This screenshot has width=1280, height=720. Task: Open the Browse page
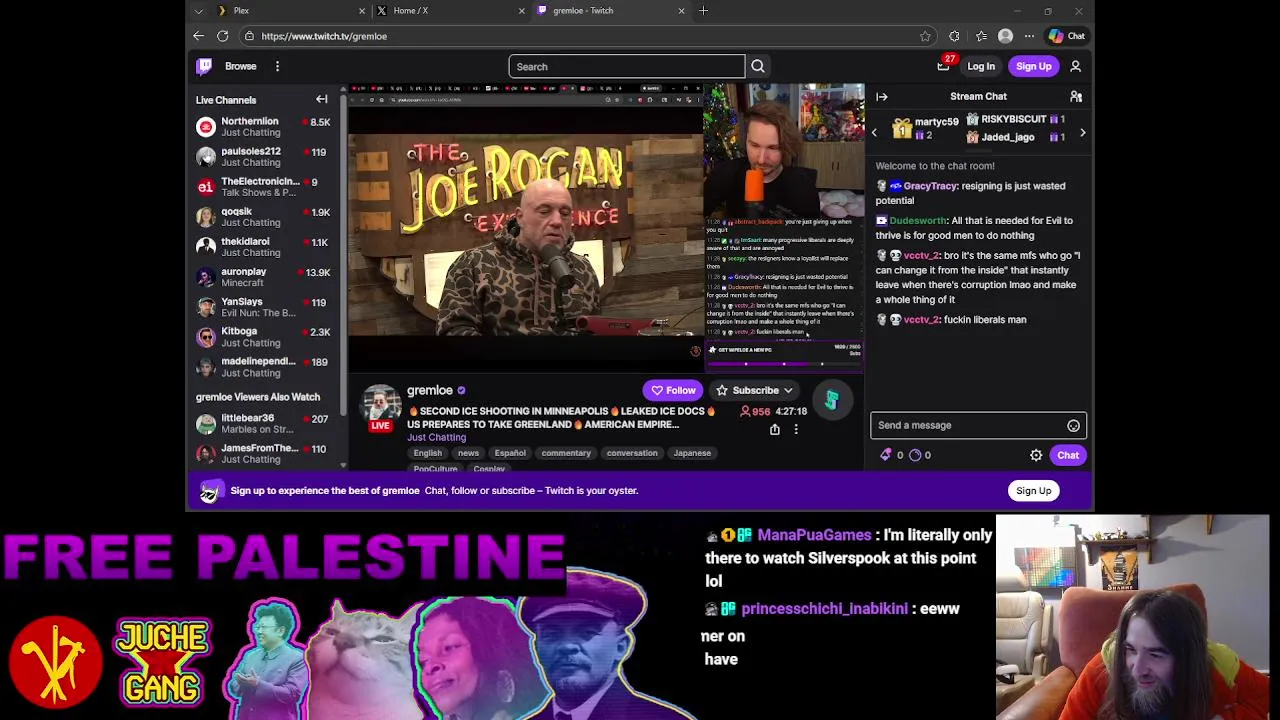(240, 66)
